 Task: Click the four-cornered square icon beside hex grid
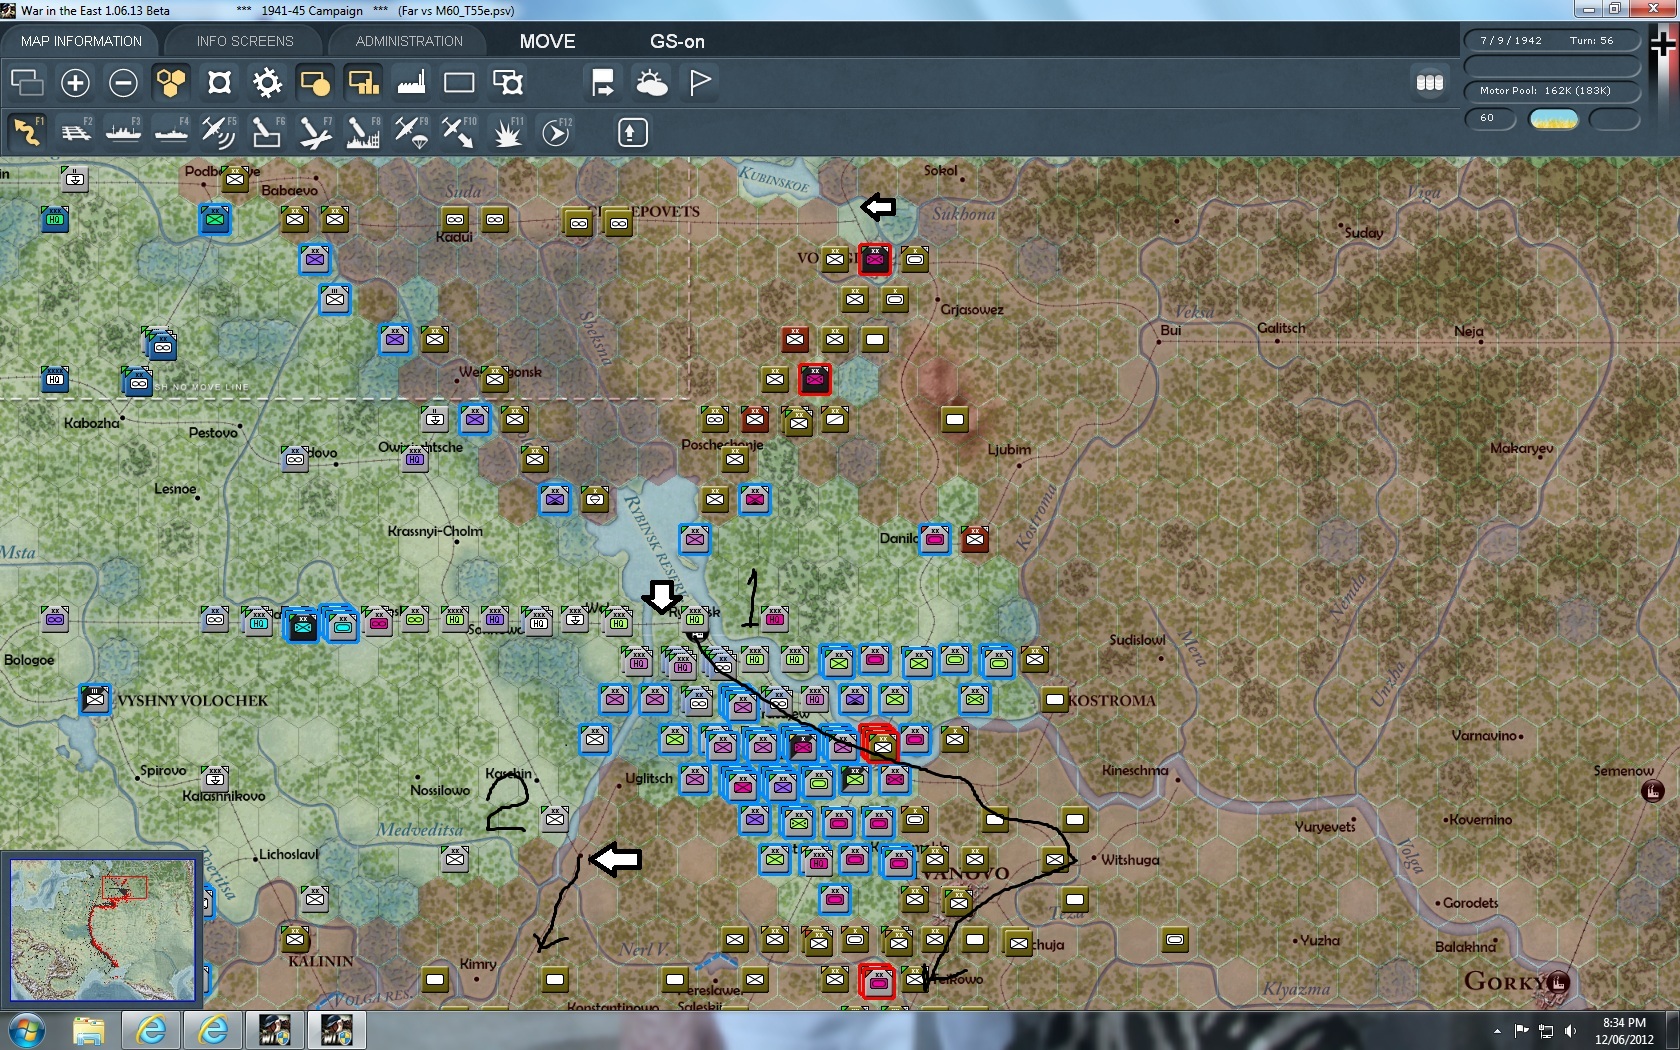click(219, 83)
